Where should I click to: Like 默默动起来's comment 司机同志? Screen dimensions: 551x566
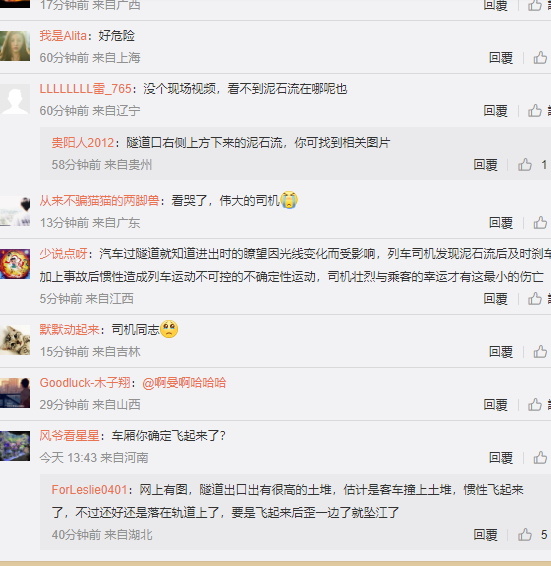pos(540,352)
